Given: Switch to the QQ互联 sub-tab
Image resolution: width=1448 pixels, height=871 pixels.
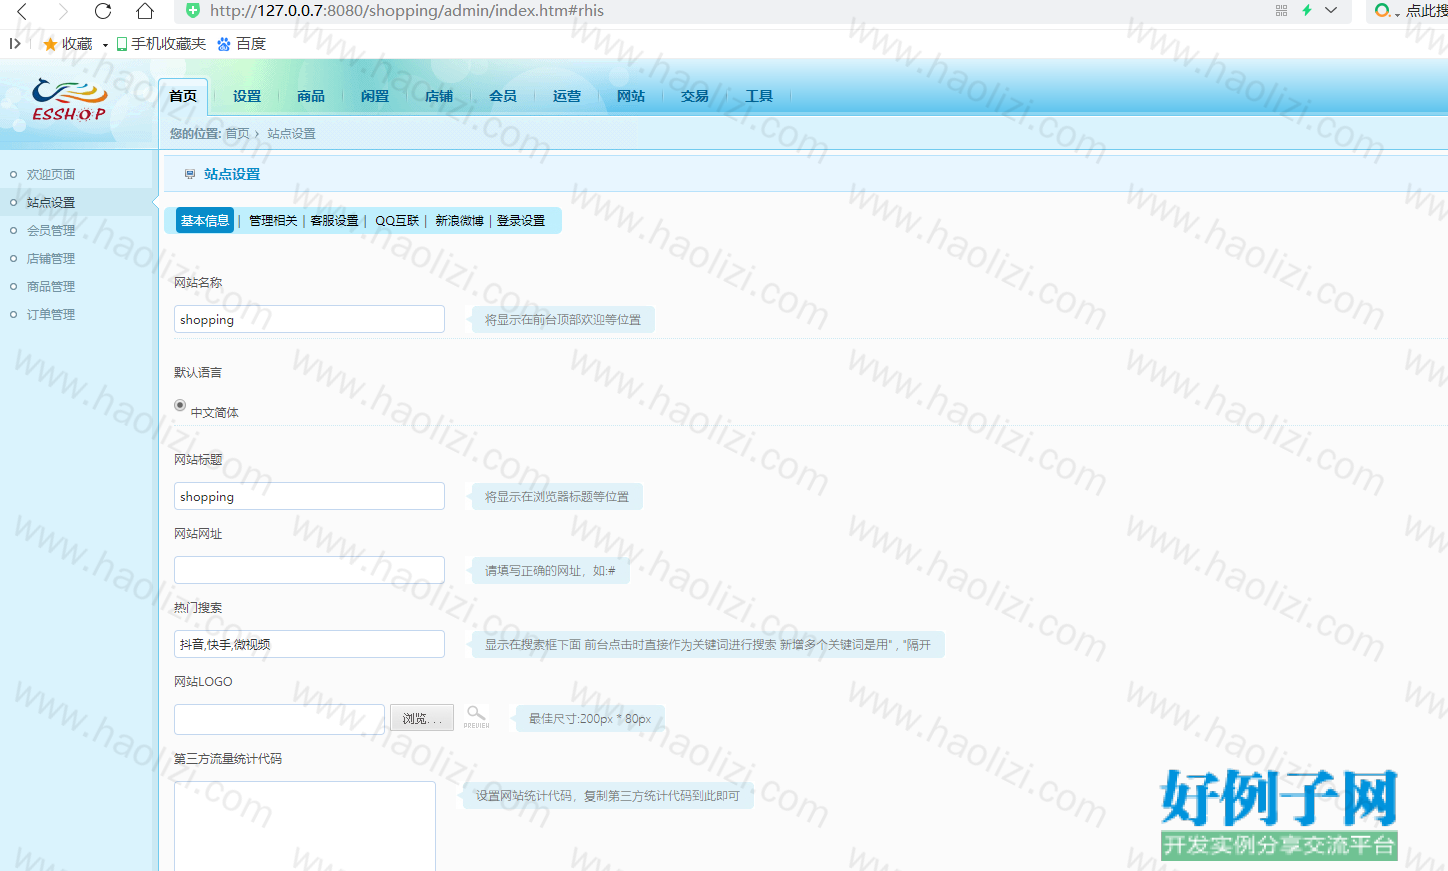Looking at the screenshot, I should [397, 221].
